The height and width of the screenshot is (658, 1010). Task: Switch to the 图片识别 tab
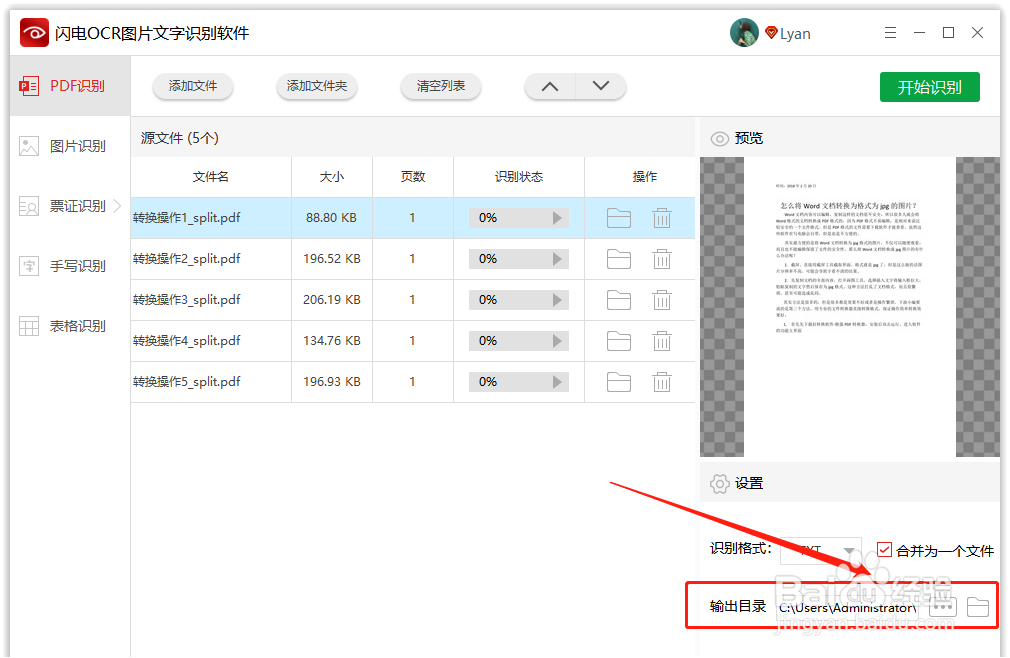[68, 146]
